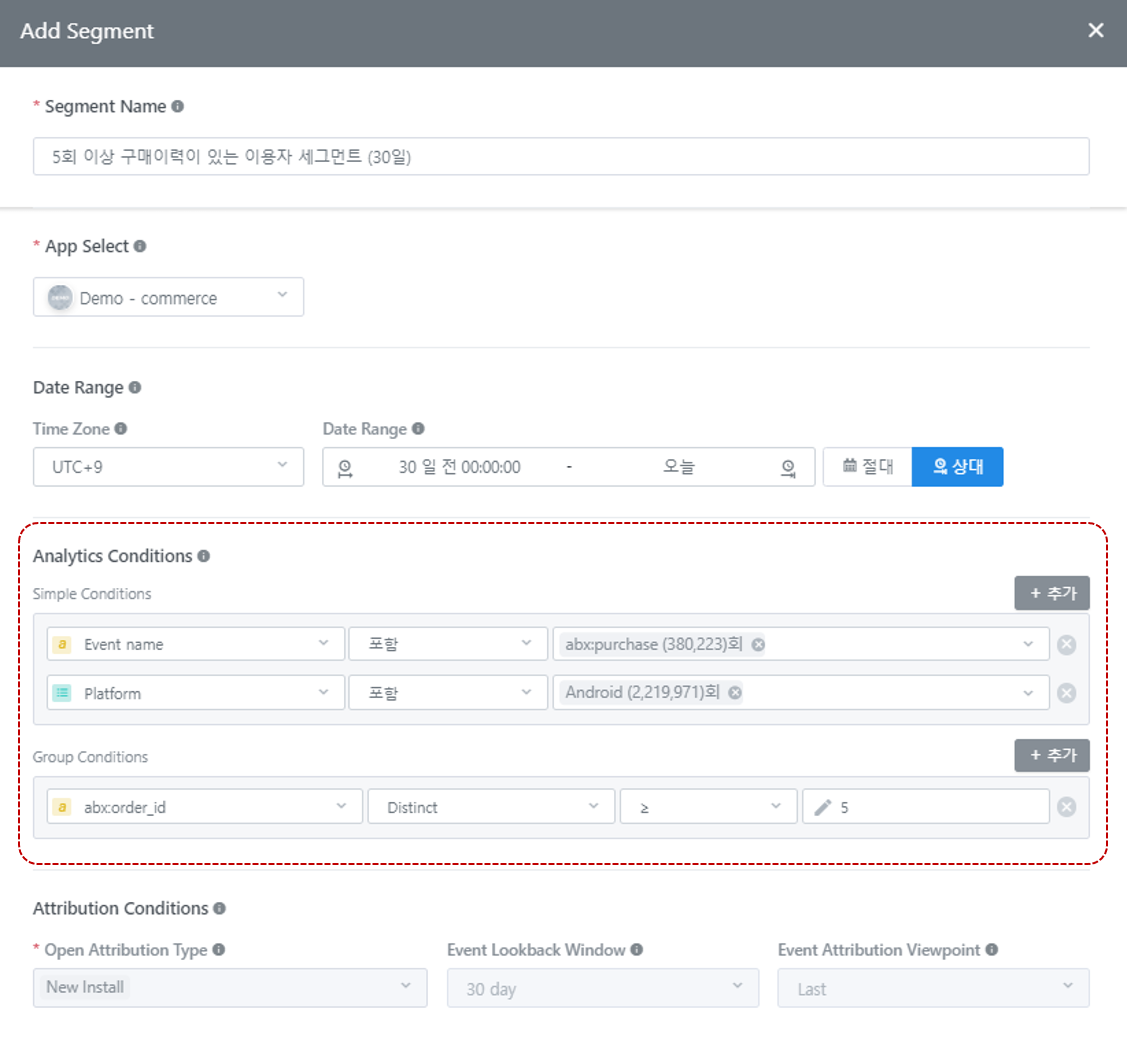Image resolution: width=1127 pixels, height=1053 pixels.
Task: Click the Platform list type icon
Action: click(x=63, y=693)
